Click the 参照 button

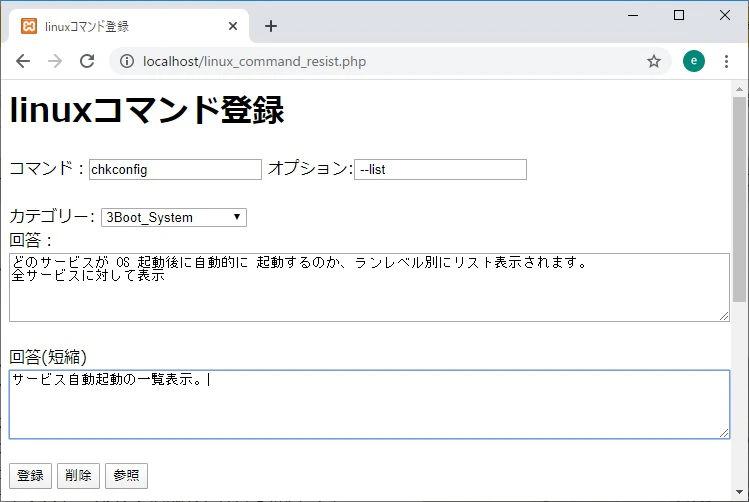126,476
